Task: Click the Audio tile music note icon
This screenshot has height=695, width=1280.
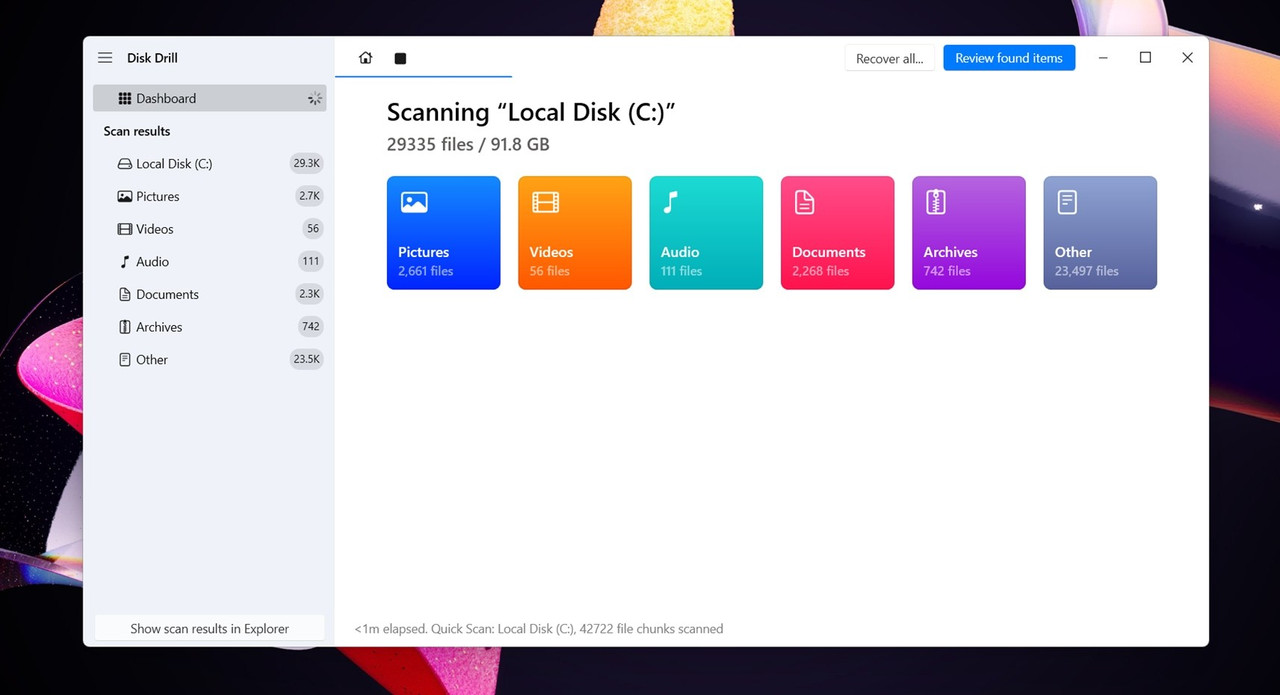Action: click(x=671, y=202)
